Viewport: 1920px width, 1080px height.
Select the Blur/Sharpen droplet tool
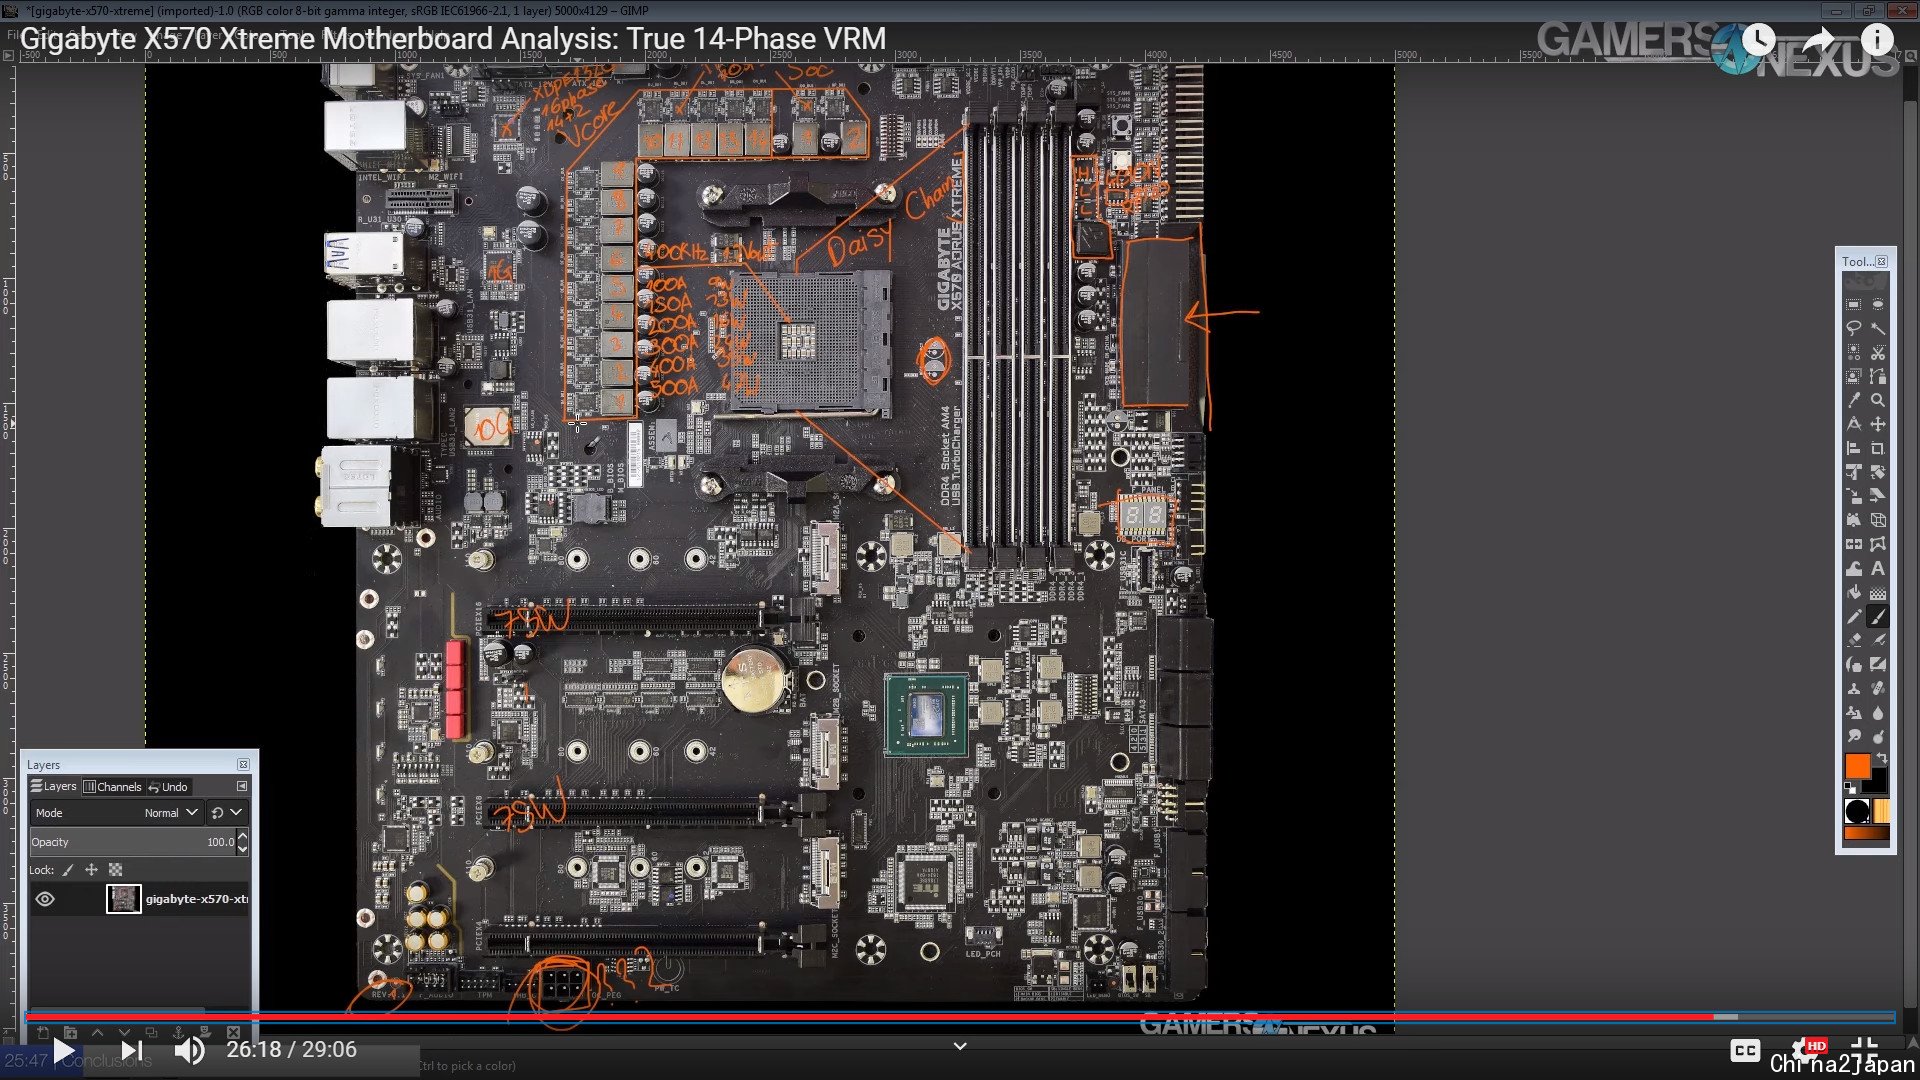pyautogui.click(x=1878, y=713)
